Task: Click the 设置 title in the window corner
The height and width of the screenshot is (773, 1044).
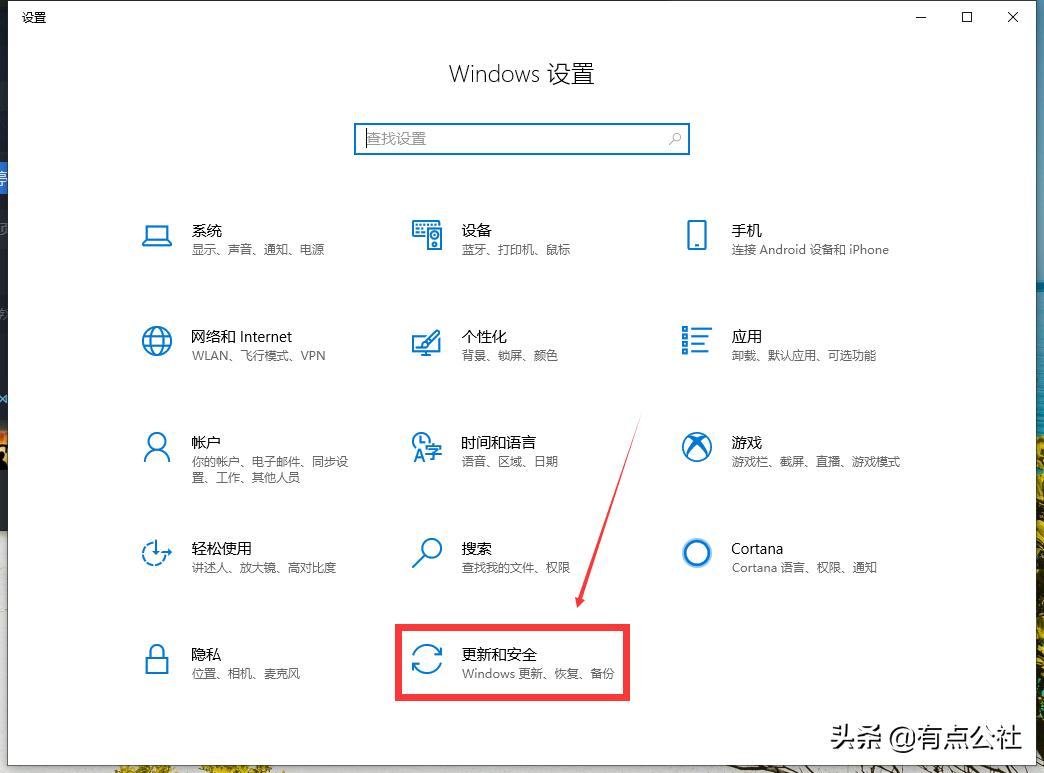Action: pos(33,17)
